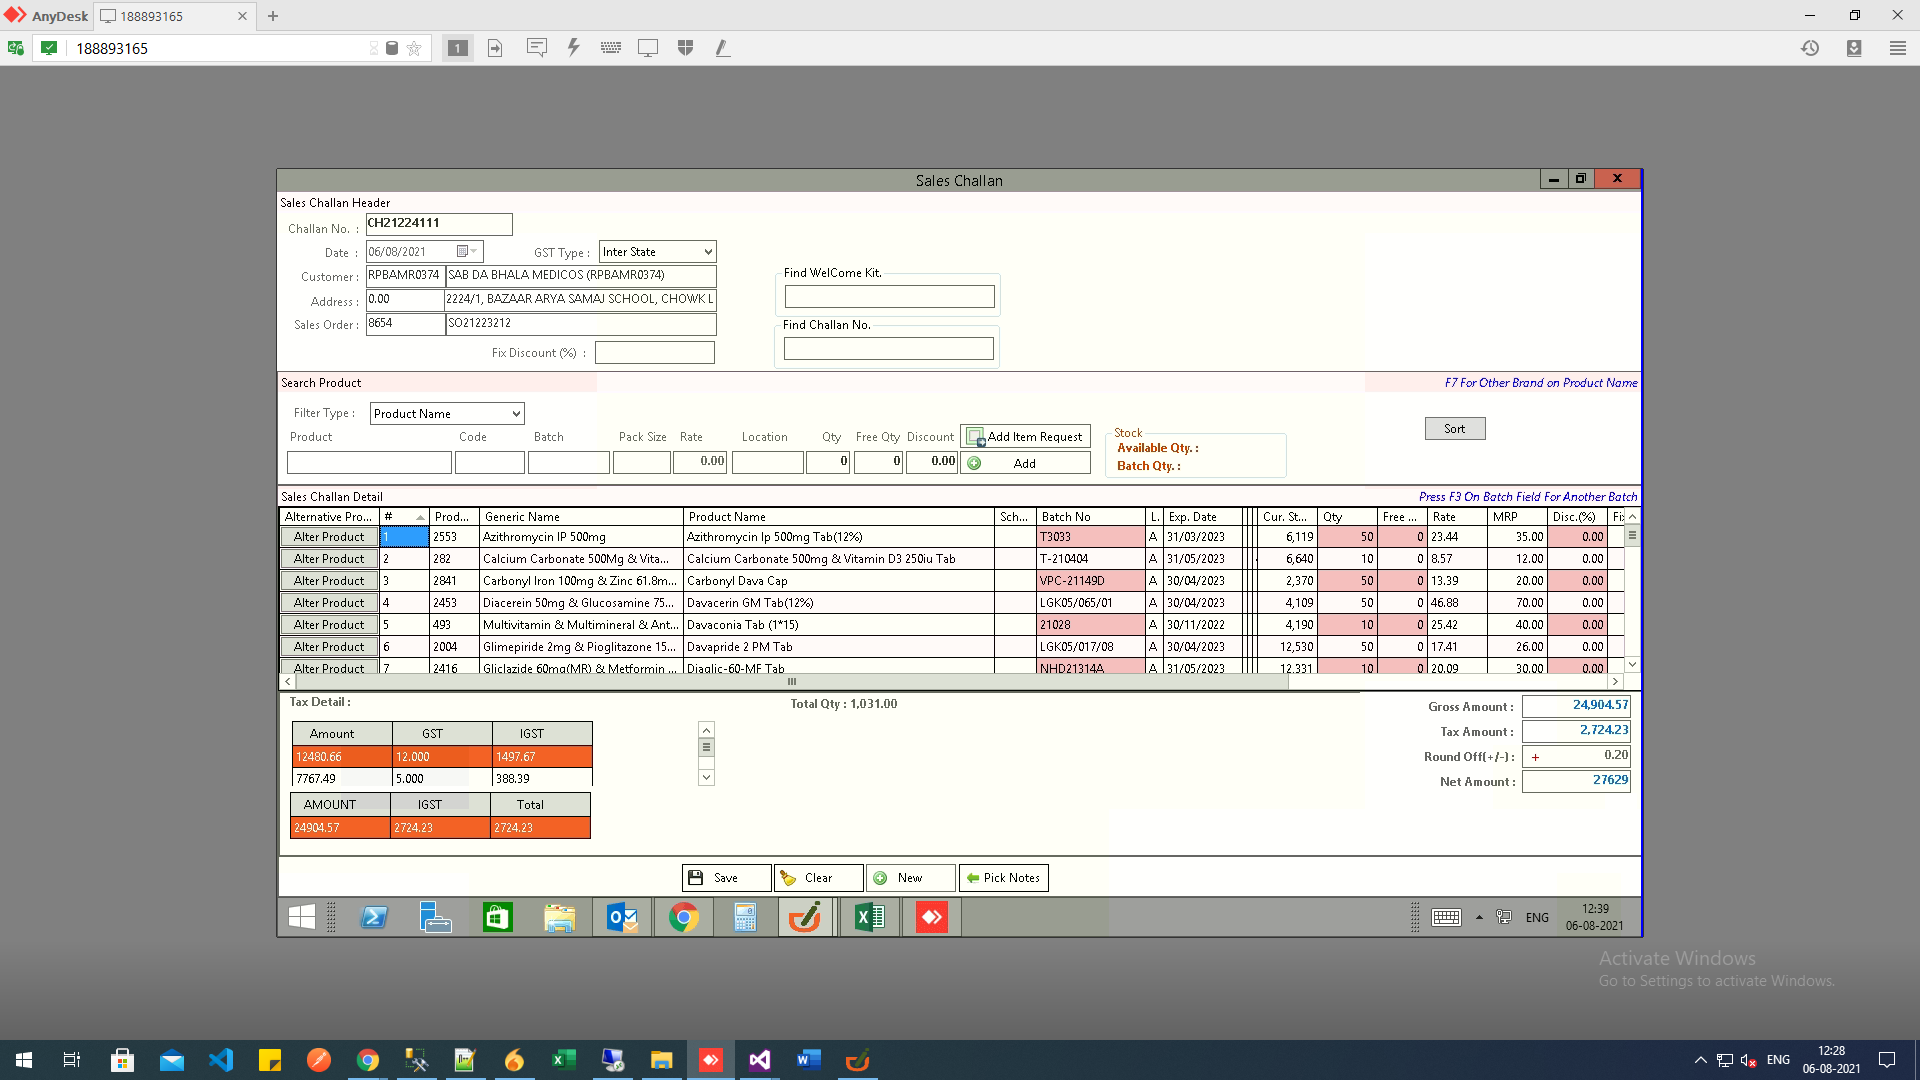Click Alter Product for Azithromycin row
Viewport: 1920px width, 1080px height.
click(x=329, y=537)
